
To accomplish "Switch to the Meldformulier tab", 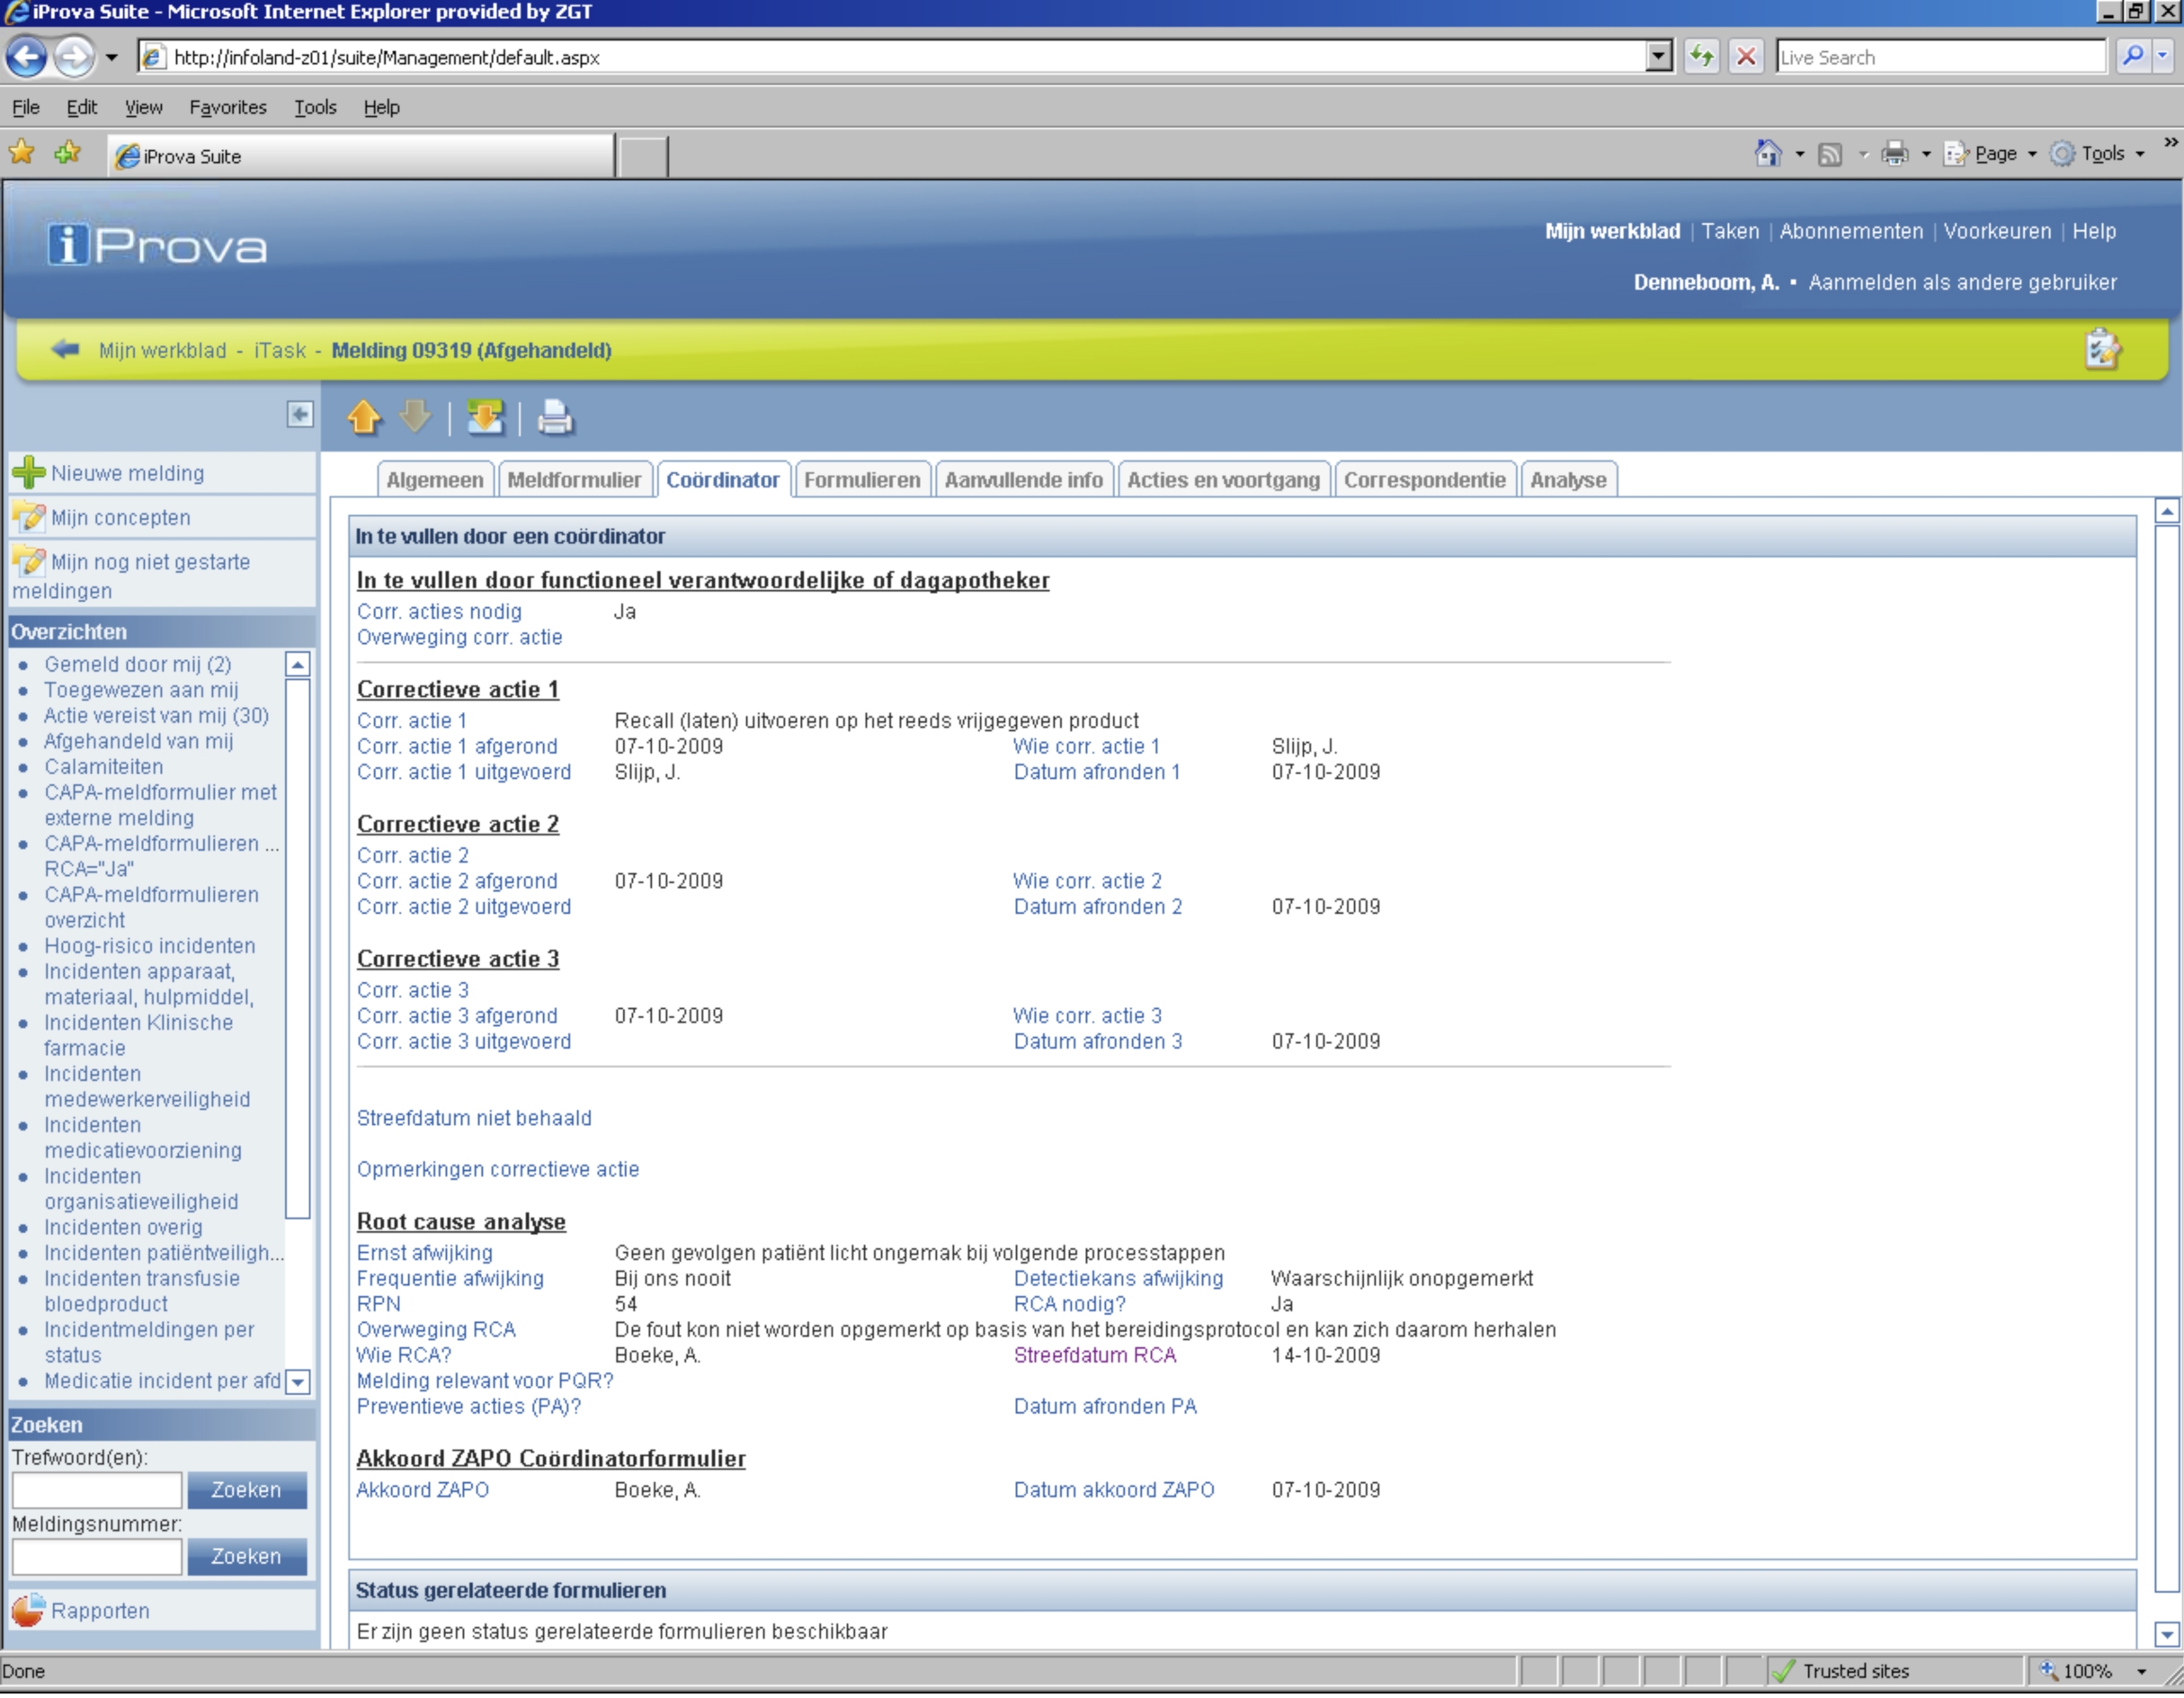I will 573,480.
